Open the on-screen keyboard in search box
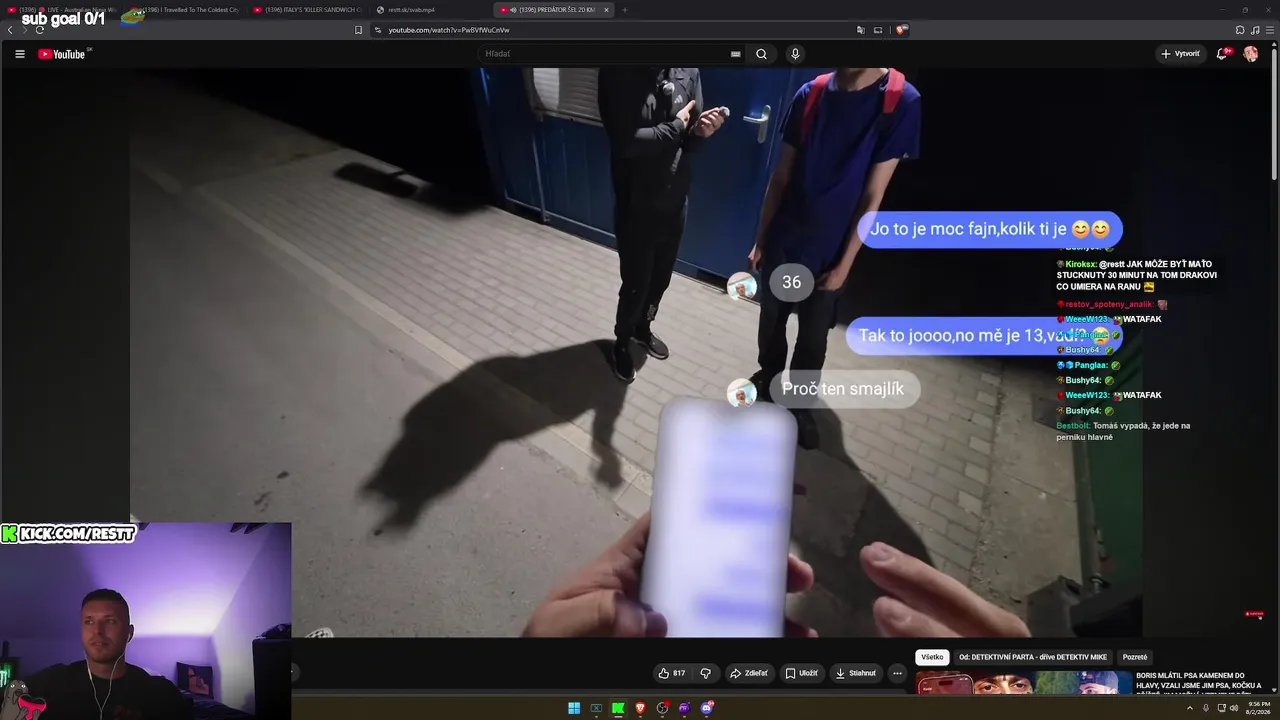This screenshot has width=1280, height=720. tap(736, 54)
